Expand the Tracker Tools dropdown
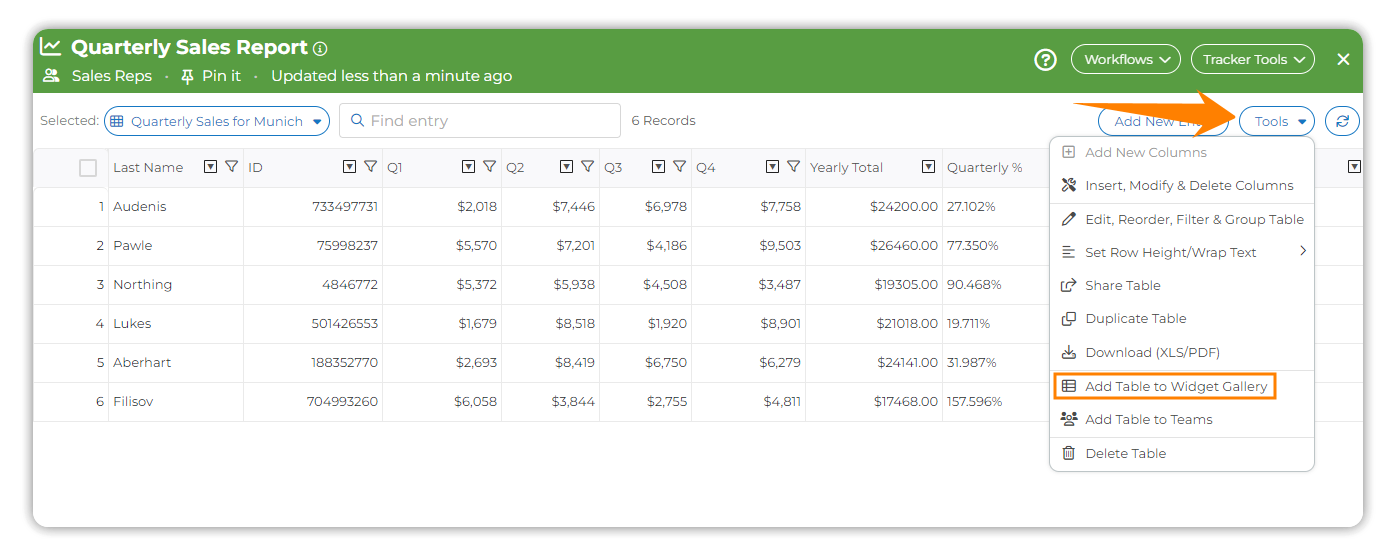The width and height of the screenshot is (1396, 539). (1252, 60)
